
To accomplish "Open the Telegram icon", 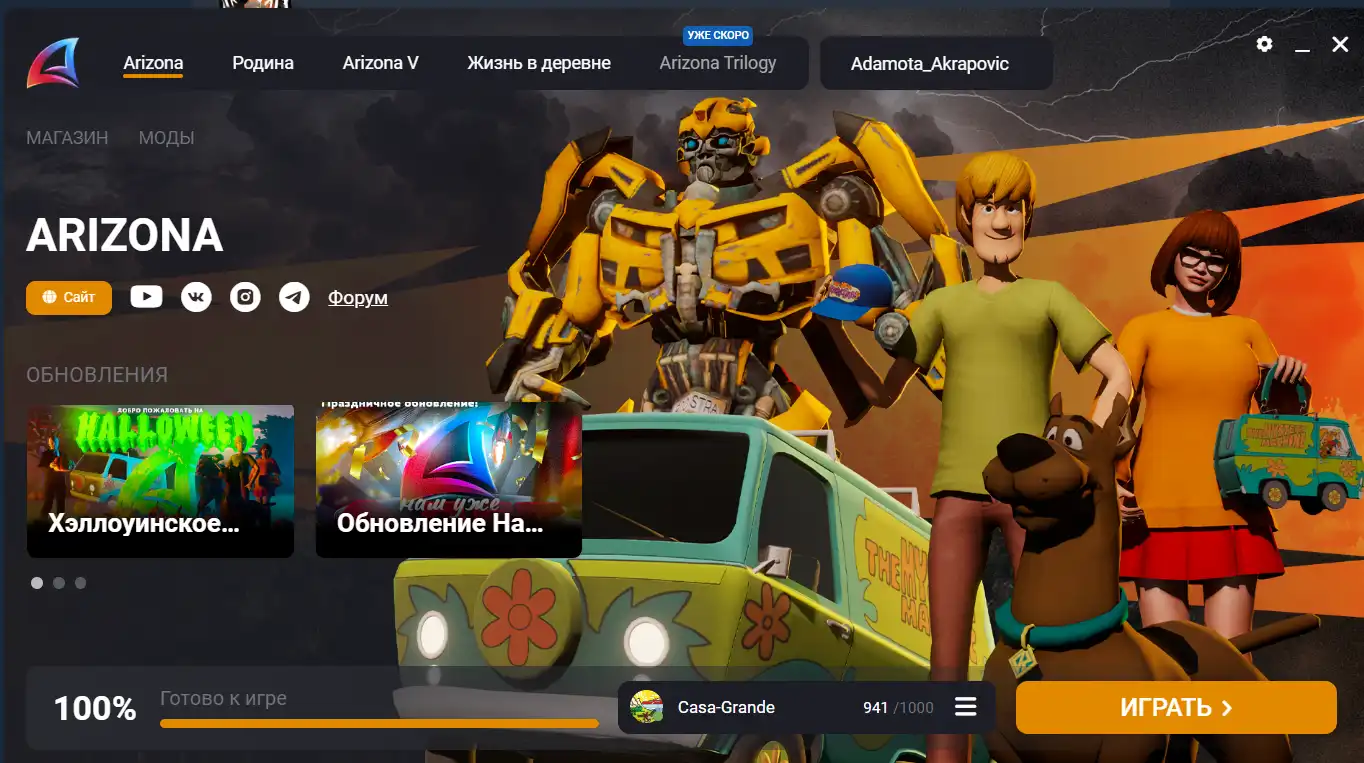I will click(294, 297).
